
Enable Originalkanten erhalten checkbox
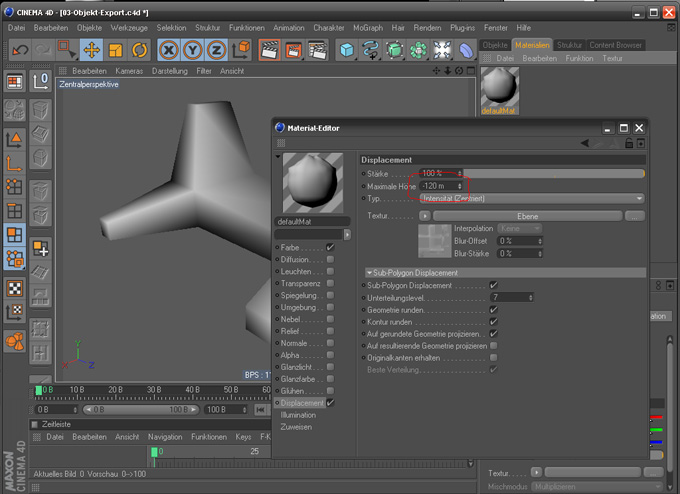click(493, 357)
